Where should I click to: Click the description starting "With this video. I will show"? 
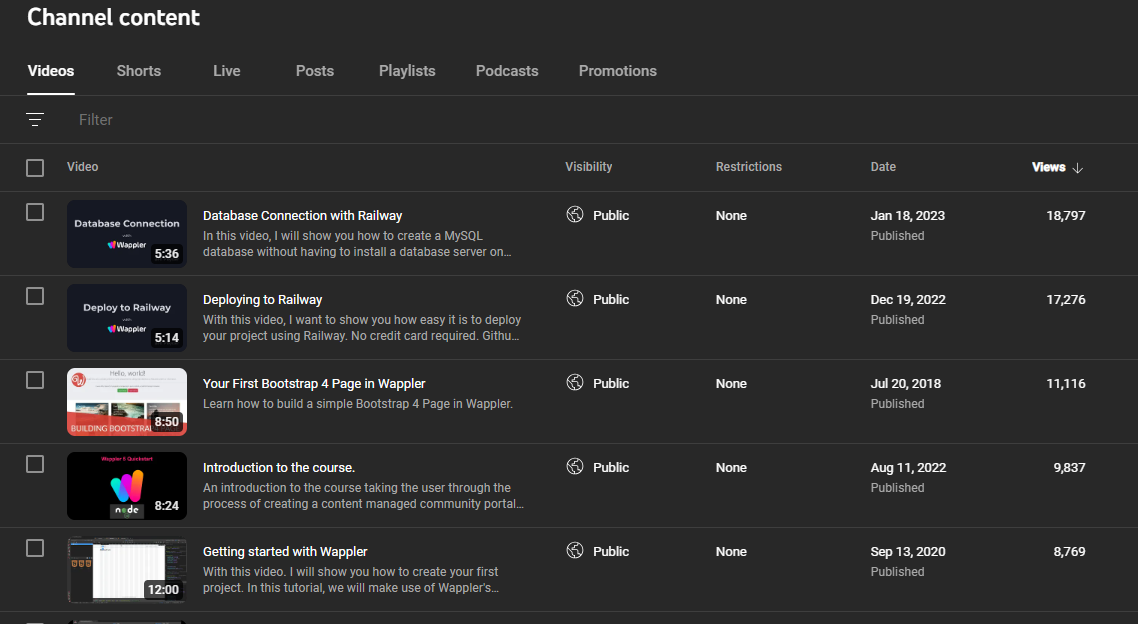click(x=351, y=580)
